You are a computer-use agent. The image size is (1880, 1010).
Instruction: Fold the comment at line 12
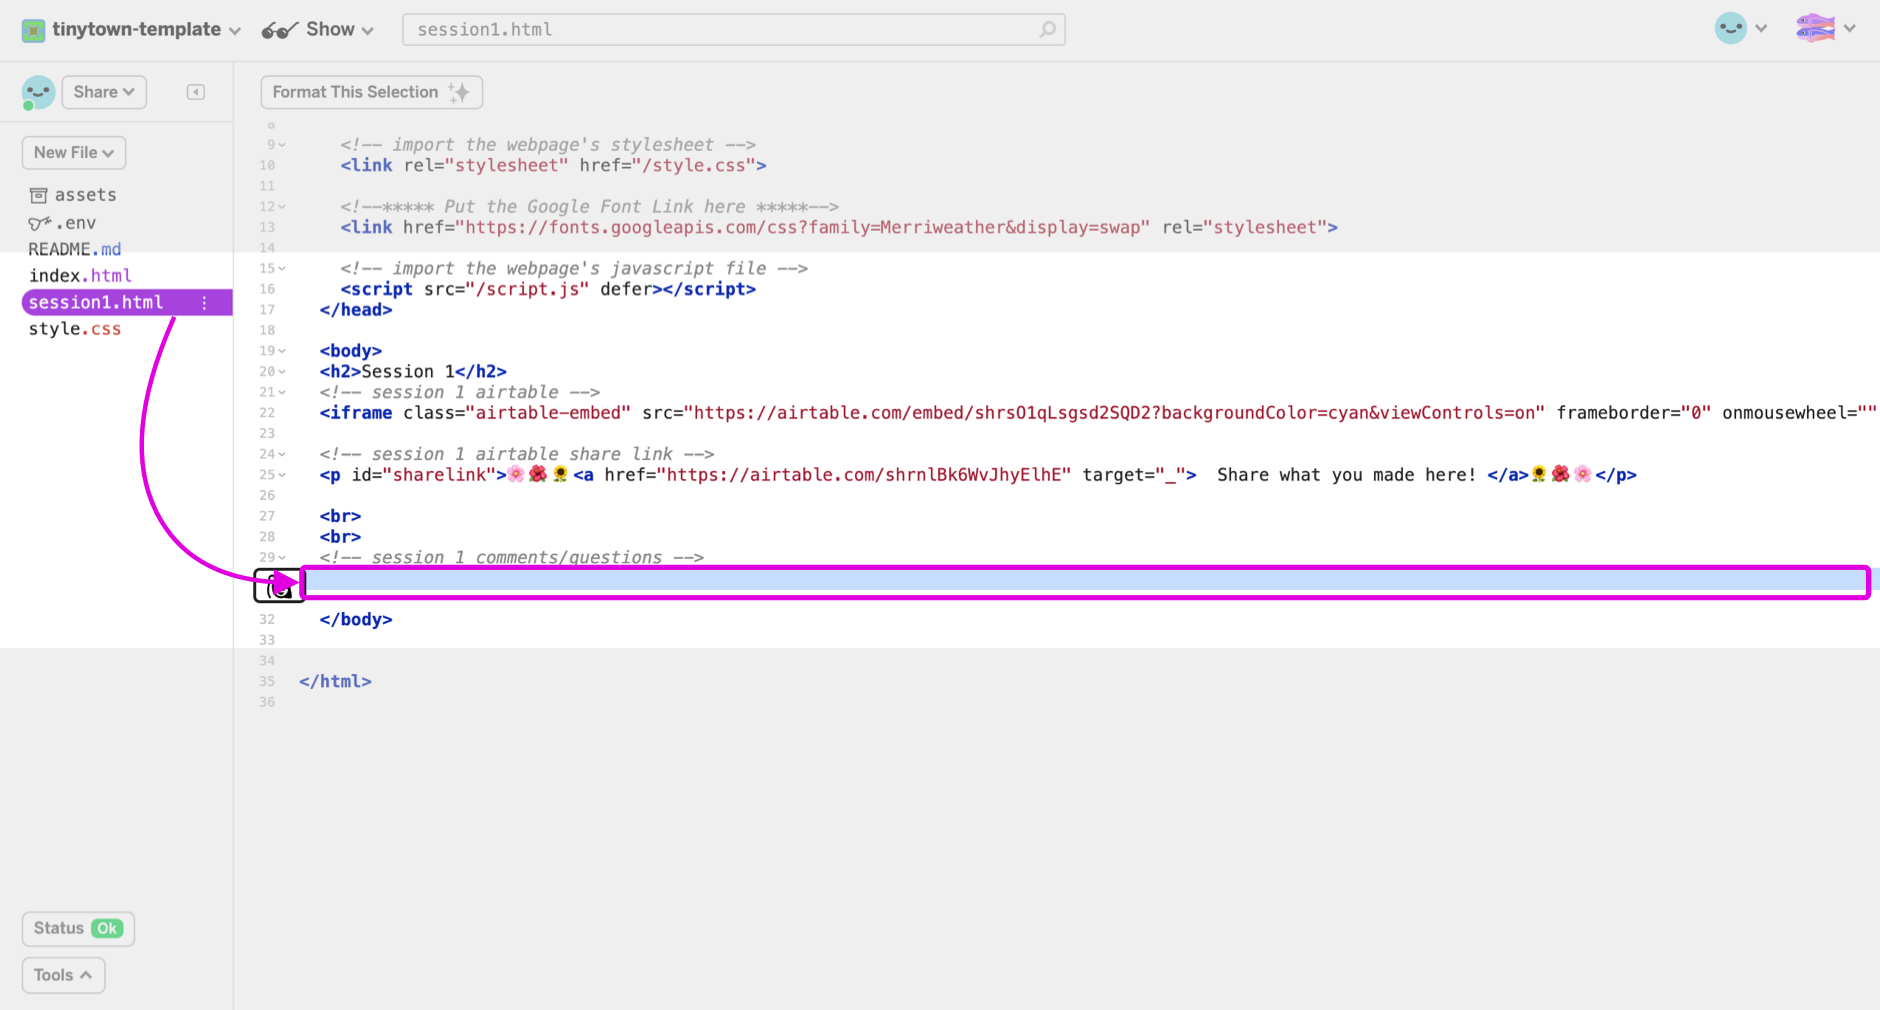tap(282, 207)
